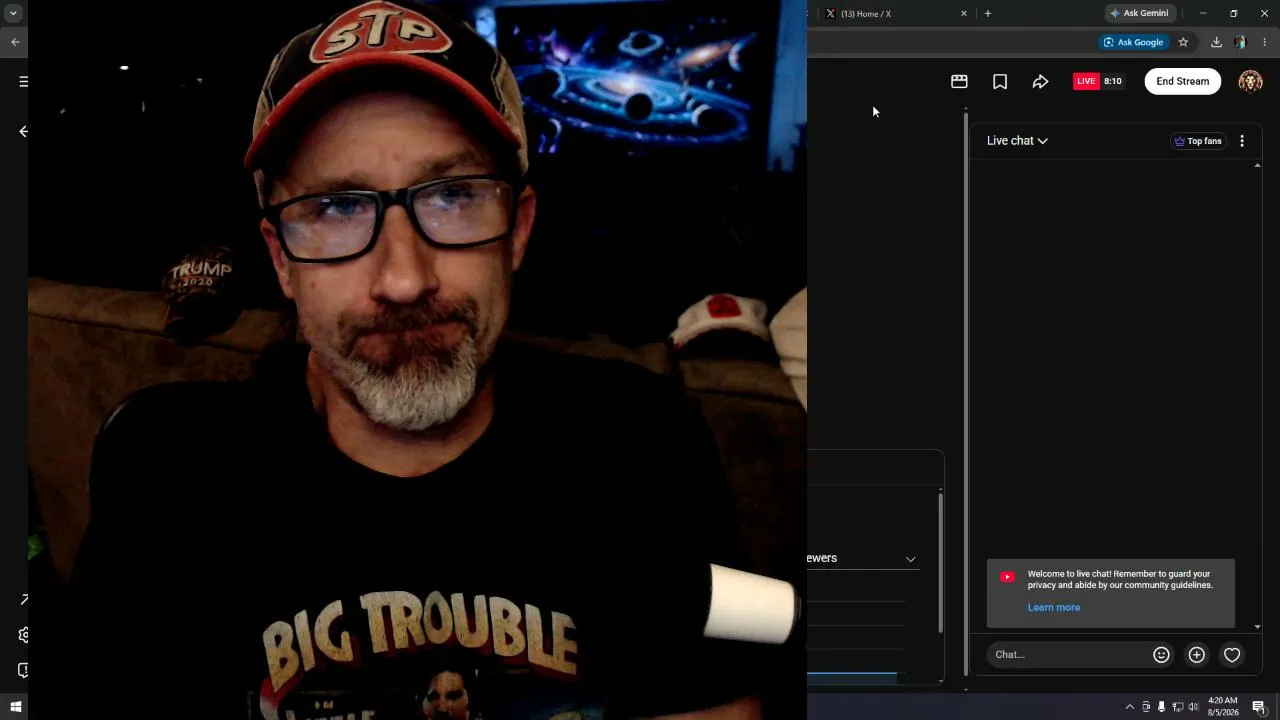The image size is (1280, 720).
Task: Open the Windows notification center
Action: click(1258, 707)
